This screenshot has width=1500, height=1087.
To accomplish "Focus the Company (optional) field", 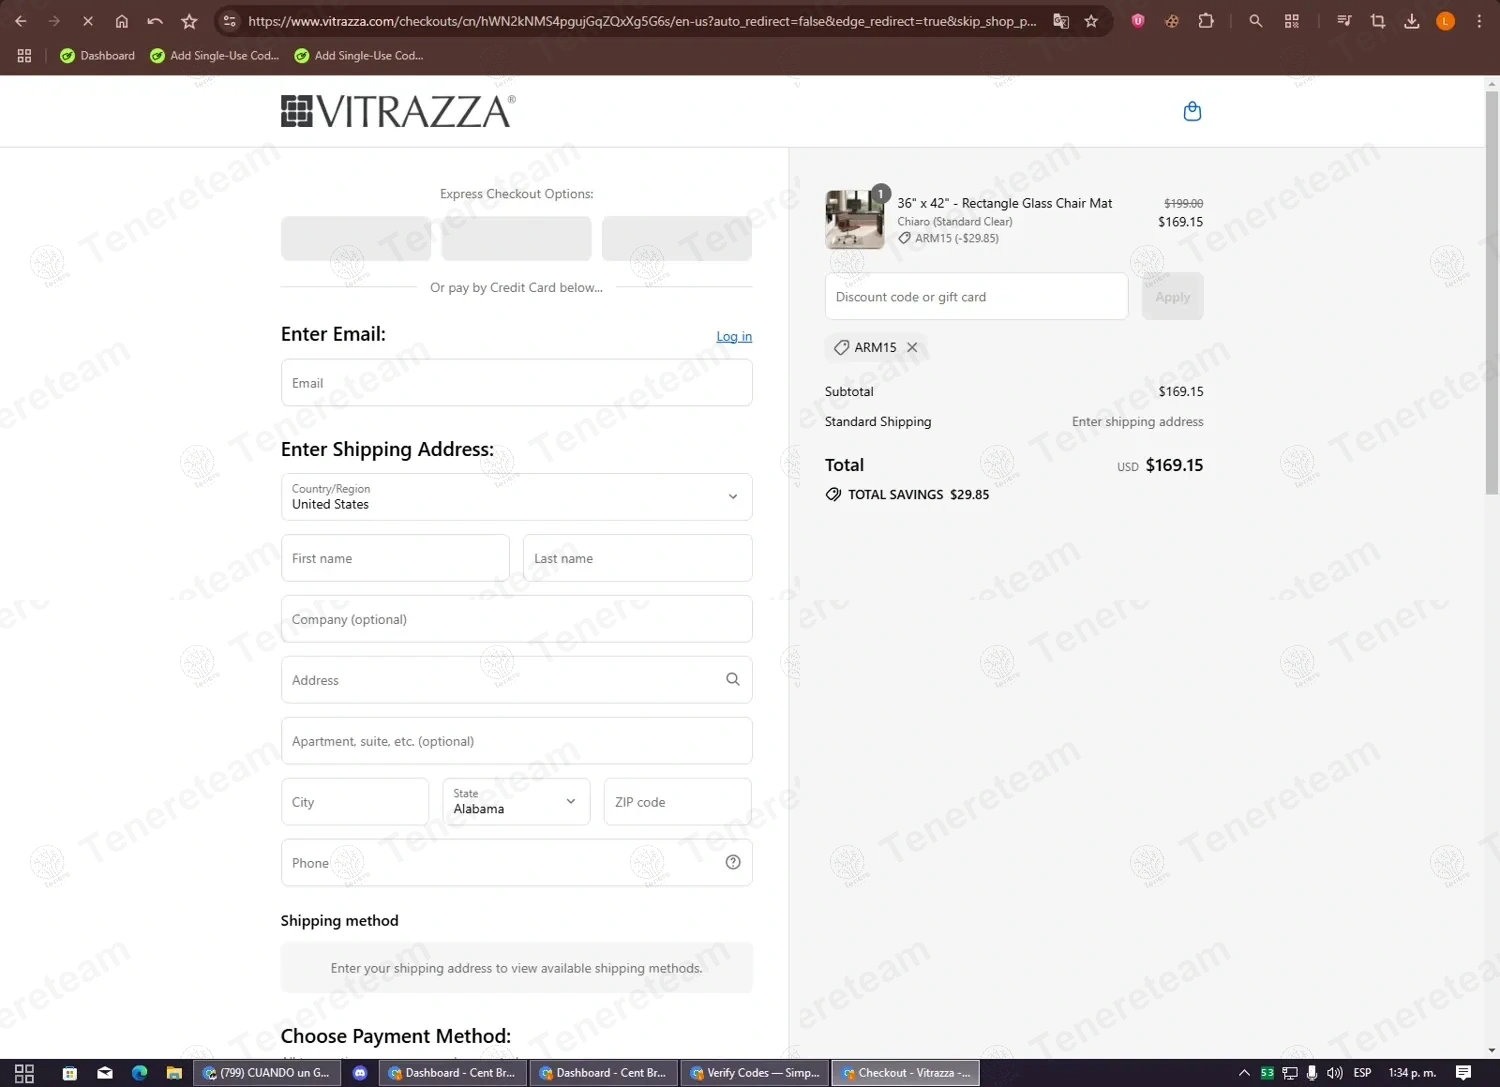I will tap(516, 619).
